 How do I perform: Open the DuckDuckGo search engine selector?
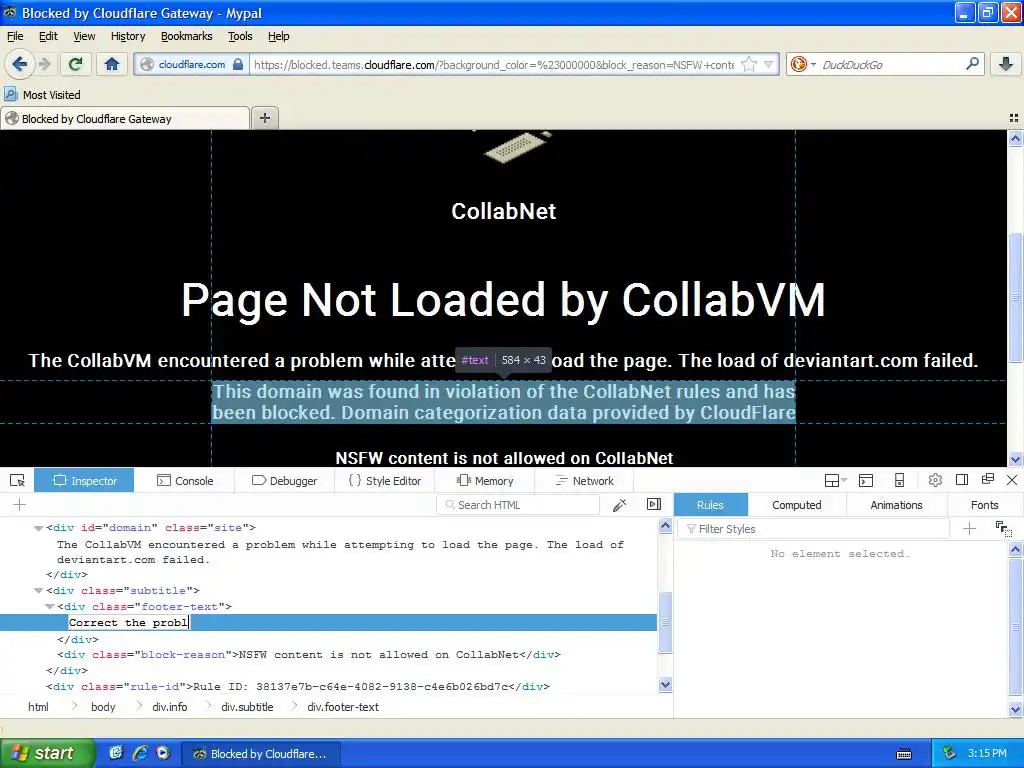tap(802, 64)
